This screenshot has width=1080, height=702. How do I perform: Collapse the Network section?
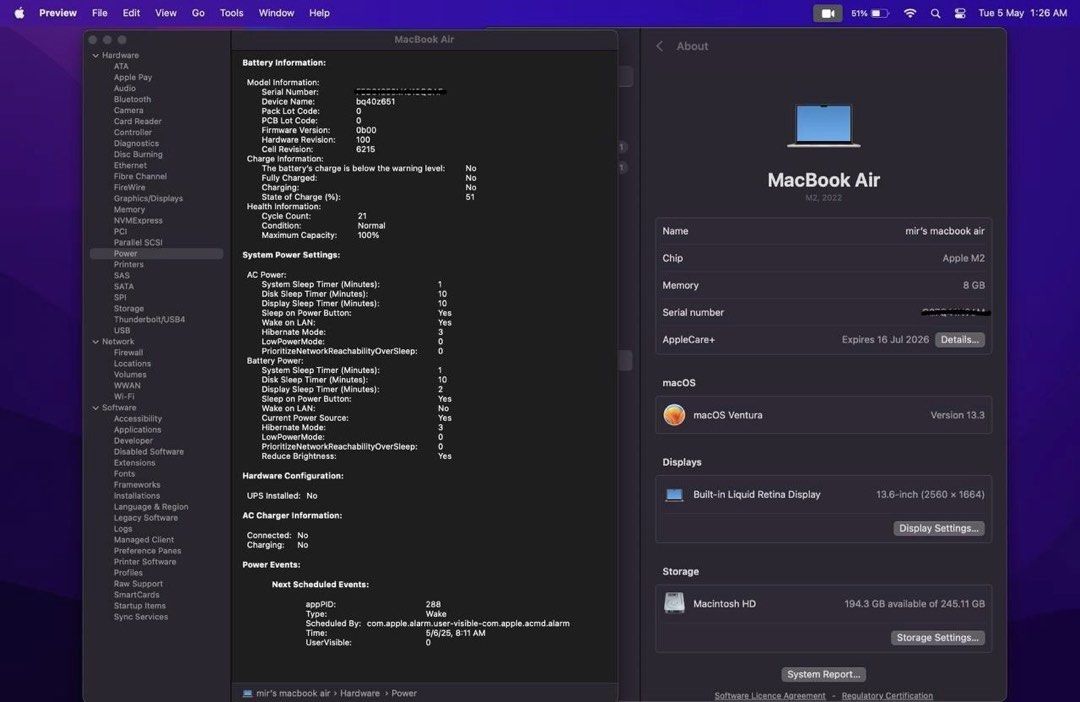[96, 342]
